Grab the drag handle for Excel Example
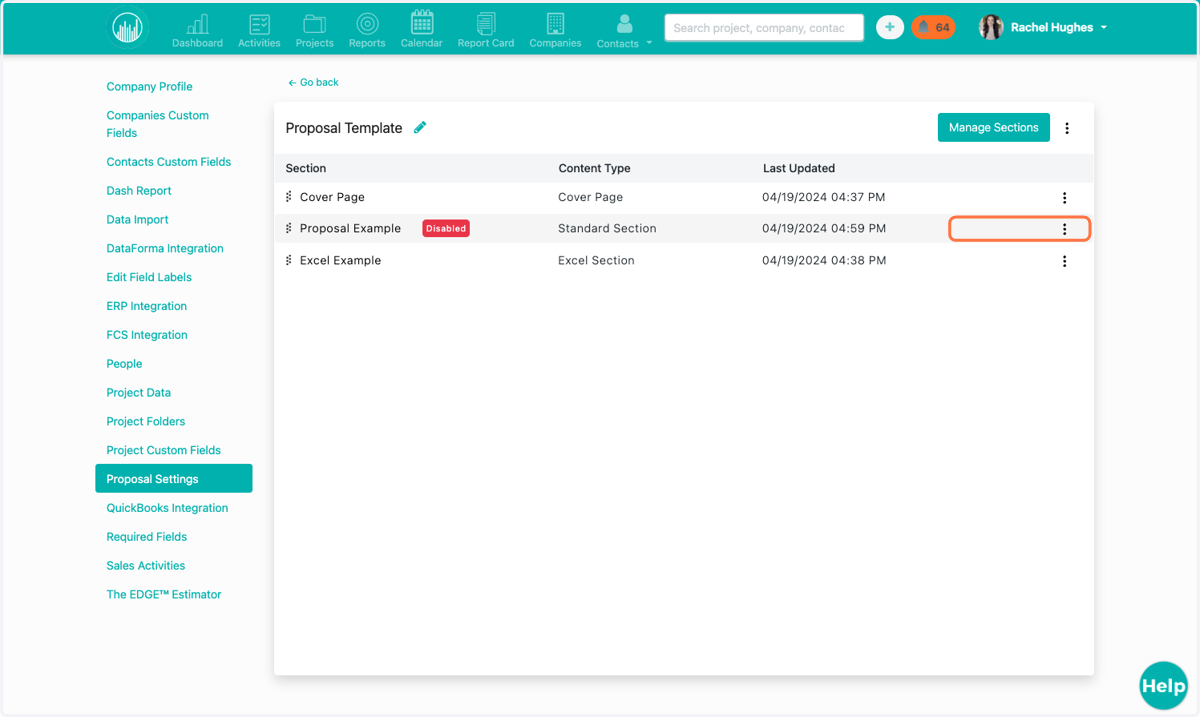Screen dimensions: 1200x717 (289, 260)
